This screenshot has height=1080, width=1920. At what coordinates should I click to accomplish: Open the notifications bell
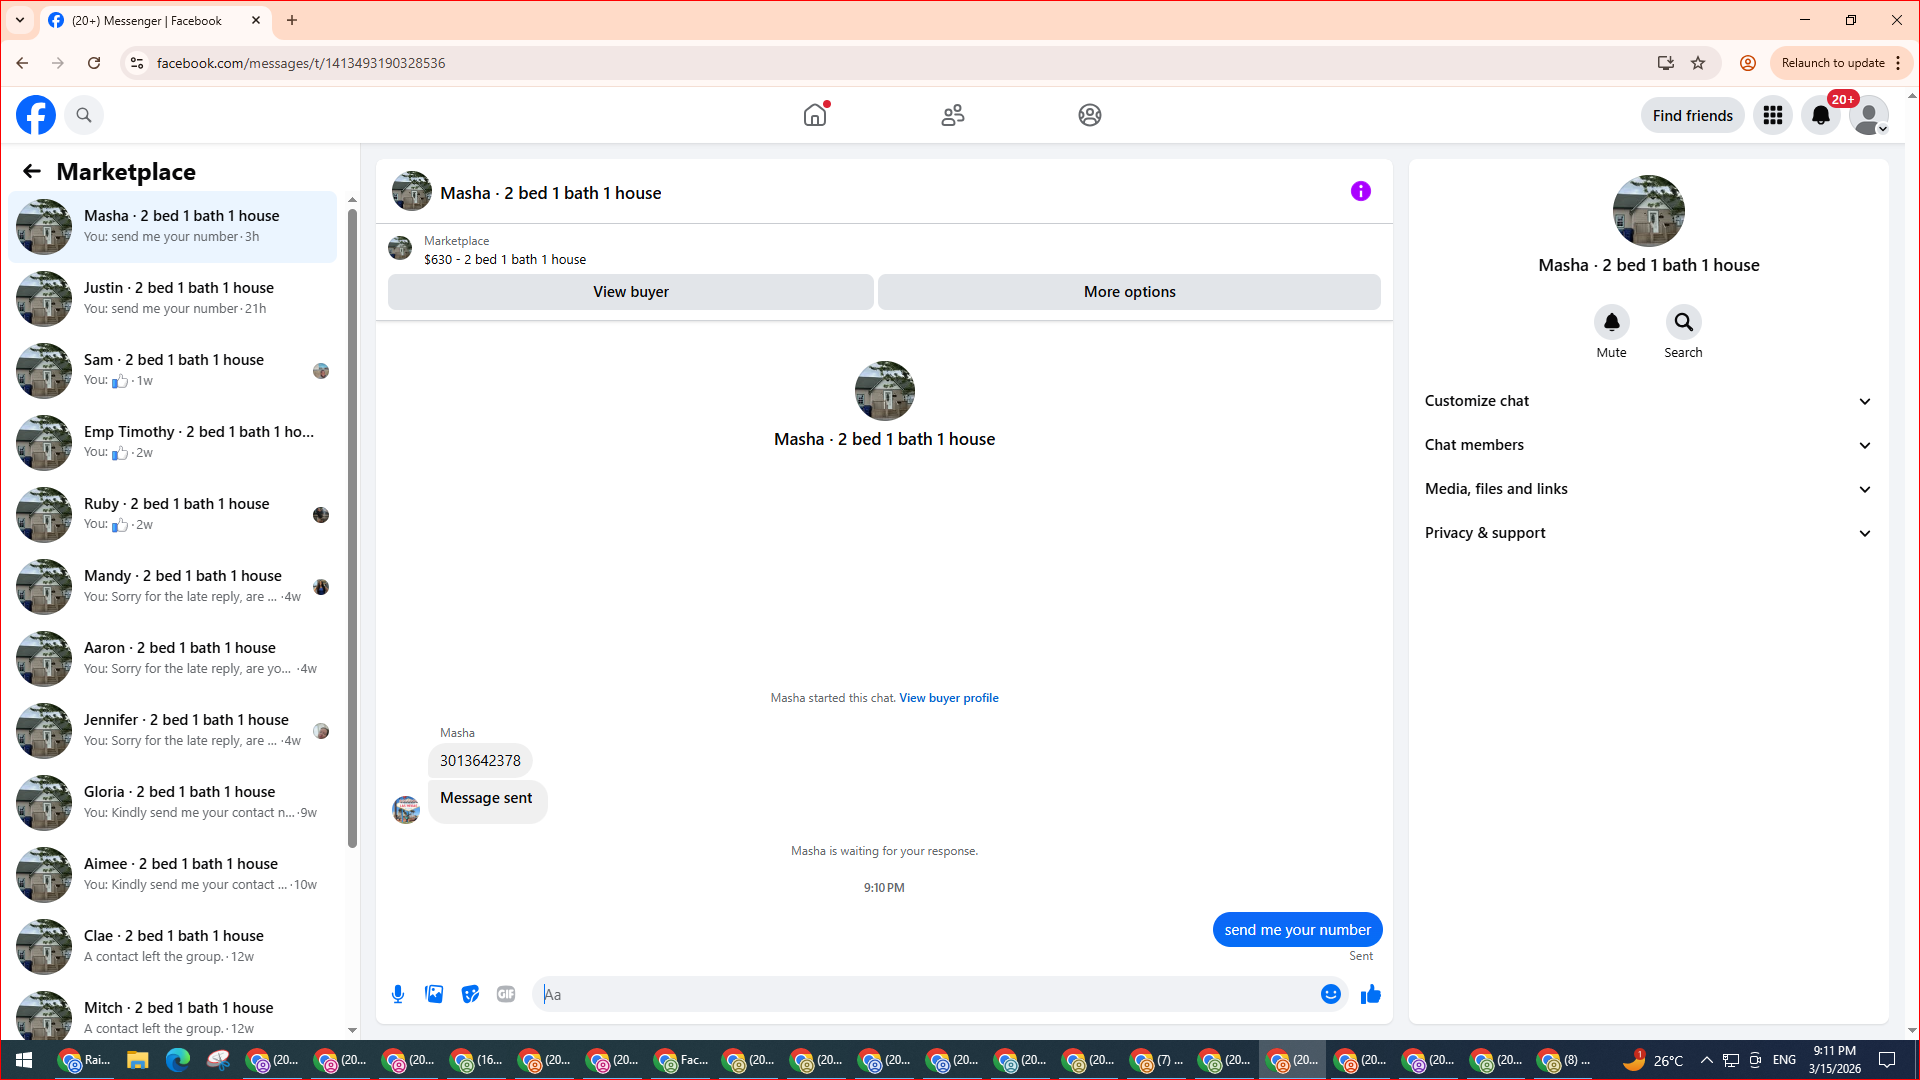tap(1821, 115)
